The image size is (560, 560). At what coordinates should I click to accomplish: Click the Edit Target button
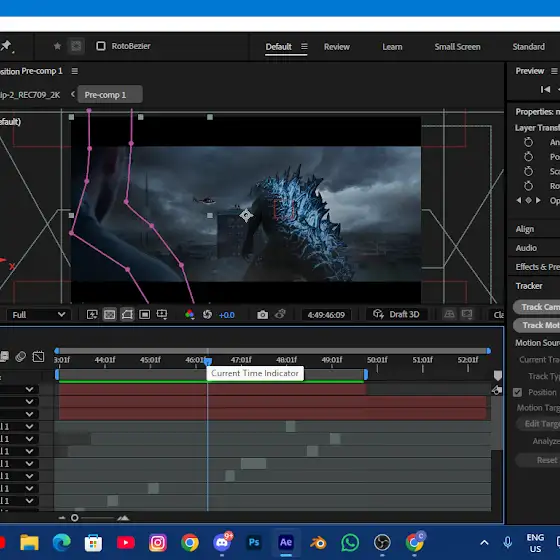pyautogui.click(x=538, y=424)
